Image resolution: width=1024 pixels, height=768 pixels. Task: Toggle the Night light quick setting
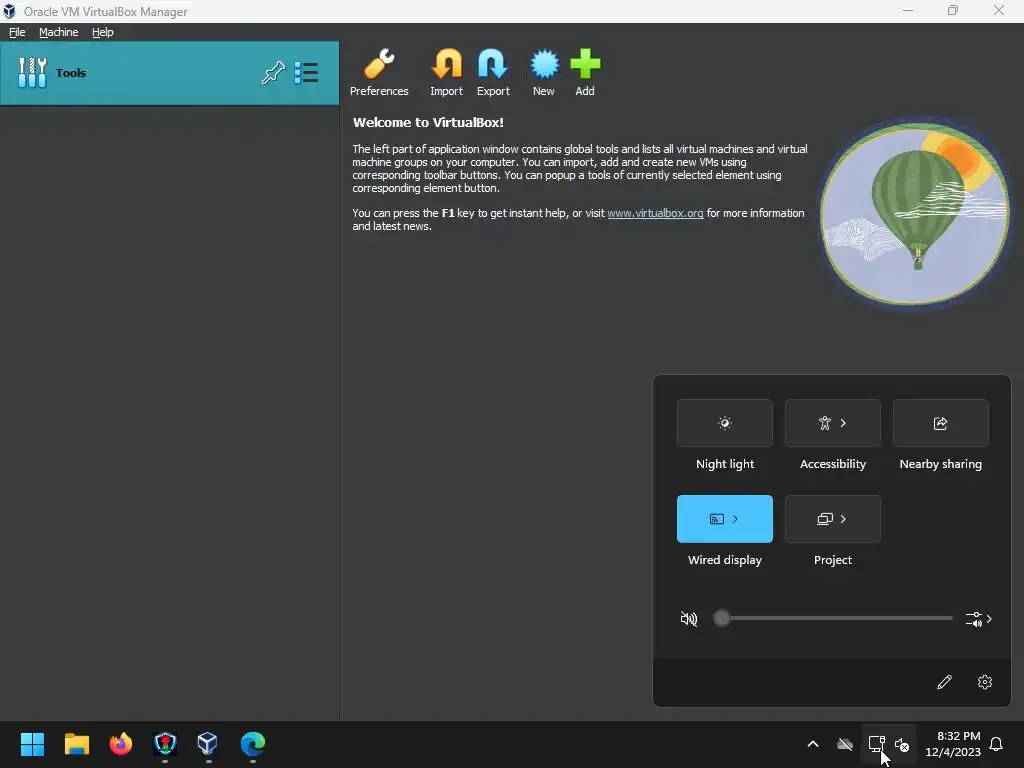[x=725, y=423]
